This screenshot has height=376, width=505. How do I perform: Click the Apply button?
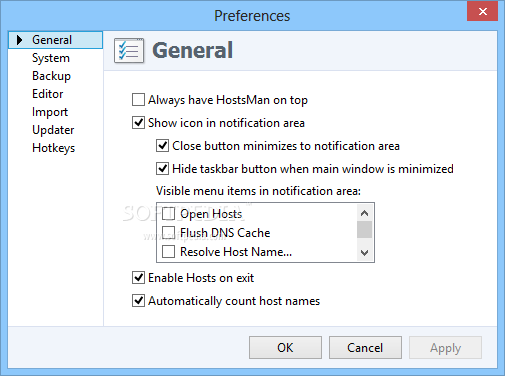coord(445,348)
